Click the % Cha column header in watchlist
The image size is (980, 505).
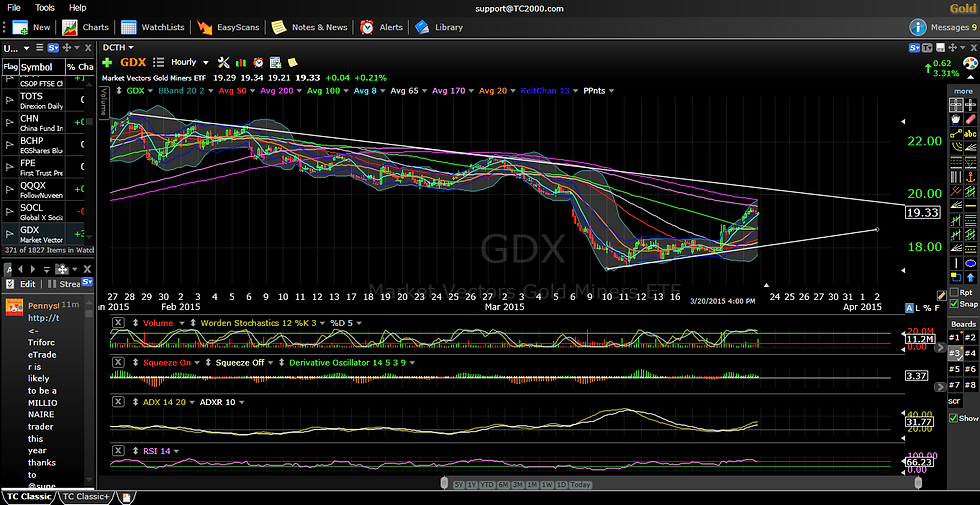coord(80,67)
